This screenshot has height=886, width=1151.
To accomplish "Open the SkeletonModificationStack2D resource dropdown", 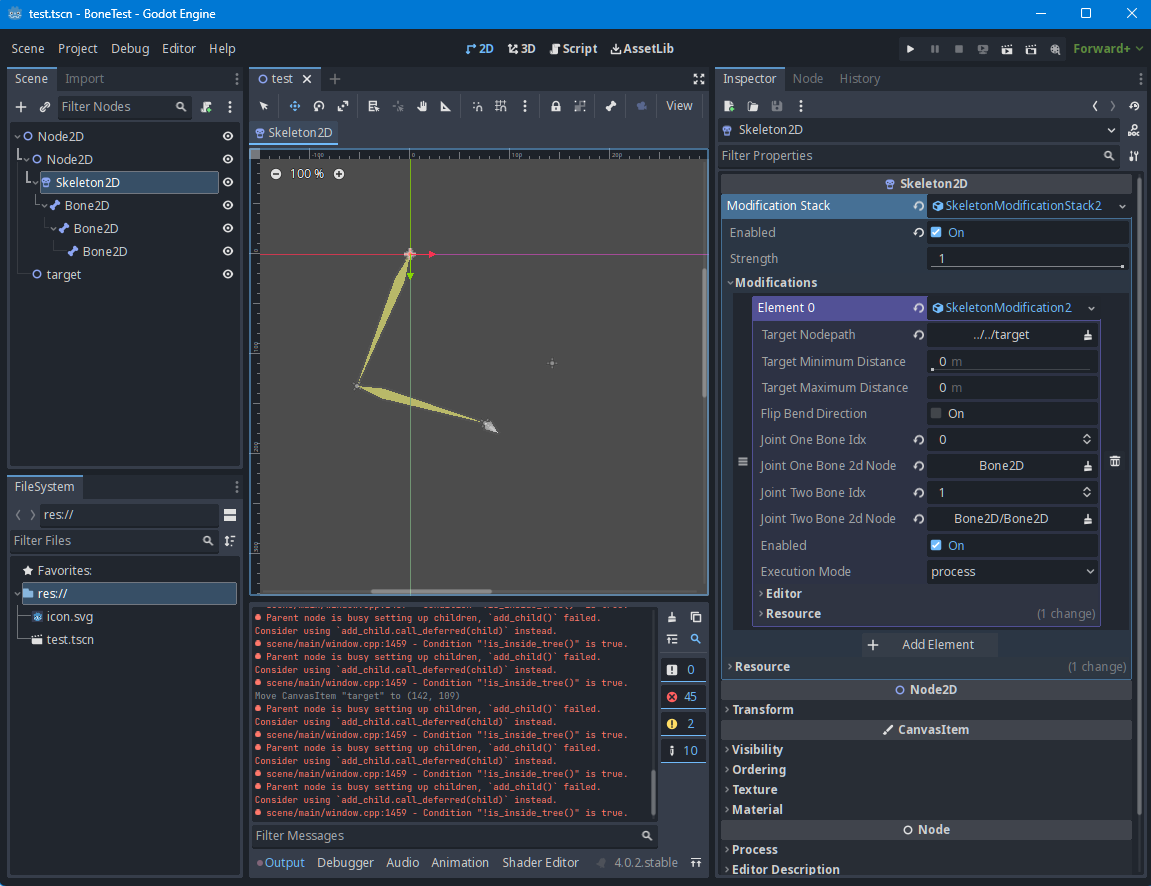I will point(1122,206).
